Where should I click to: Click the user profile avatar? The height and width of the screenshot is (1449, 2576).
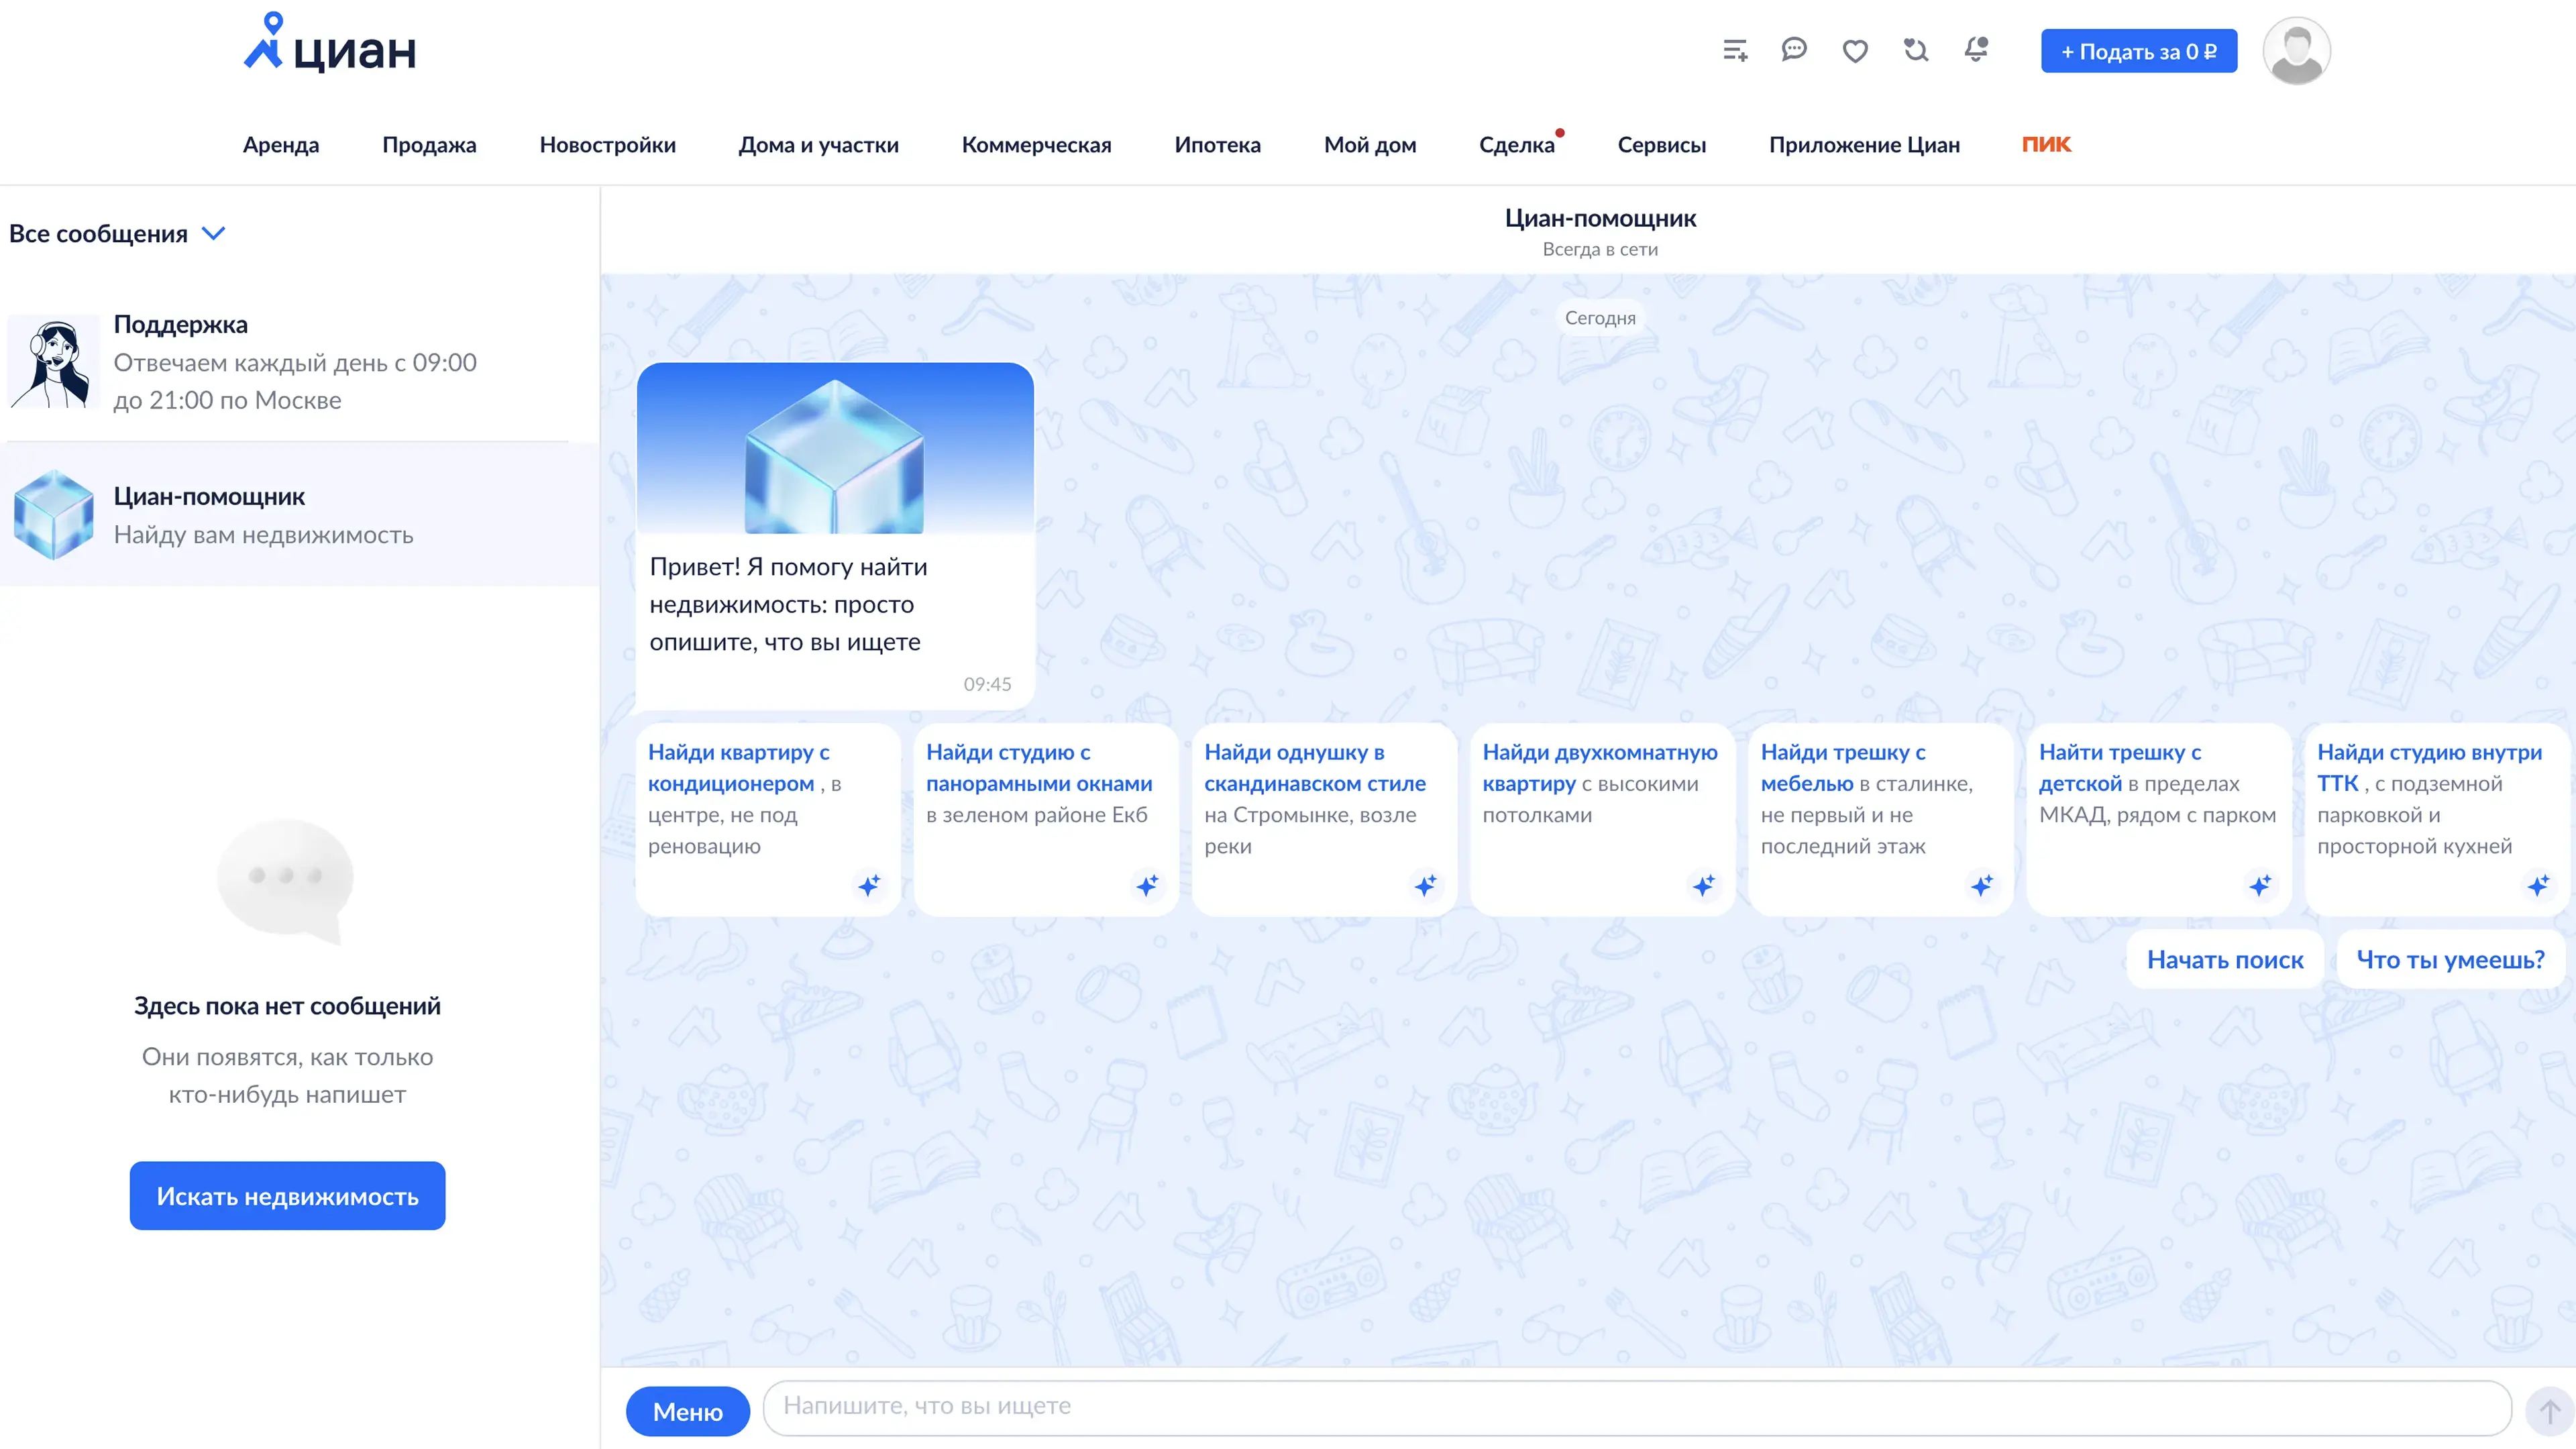click(2296, 50)
